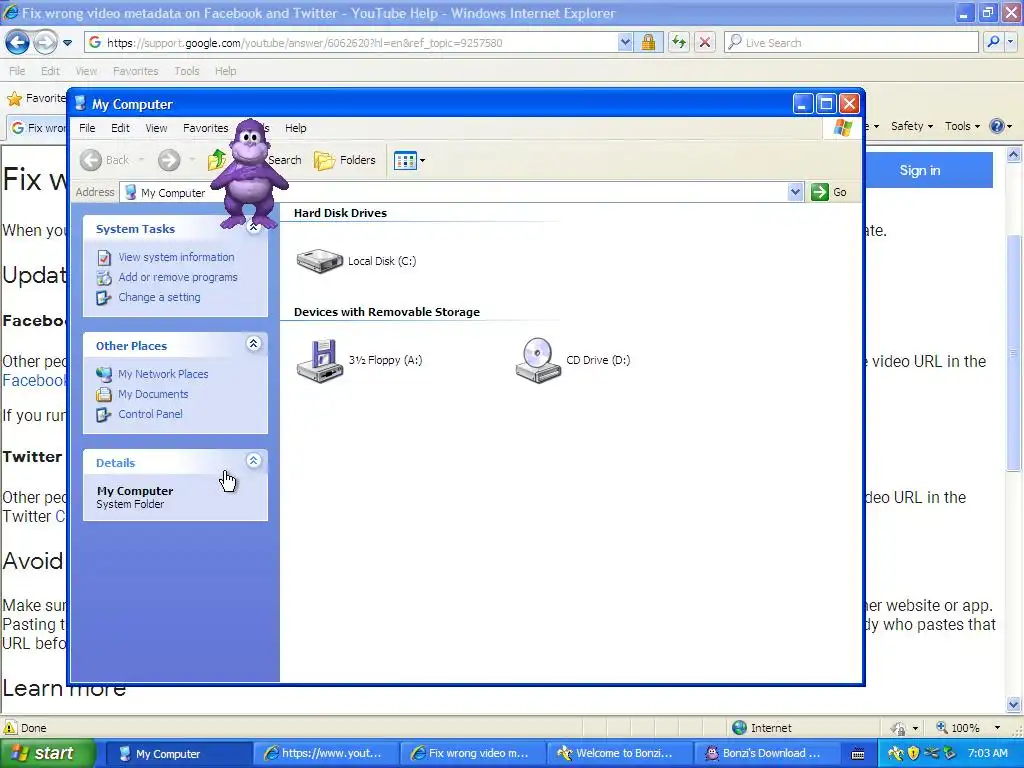Image resolution: width=1024 pixels, height=768 pixels.
Task: Open the IE address bar dropdown
Action: pyautogui.click(x=625, y=43)
